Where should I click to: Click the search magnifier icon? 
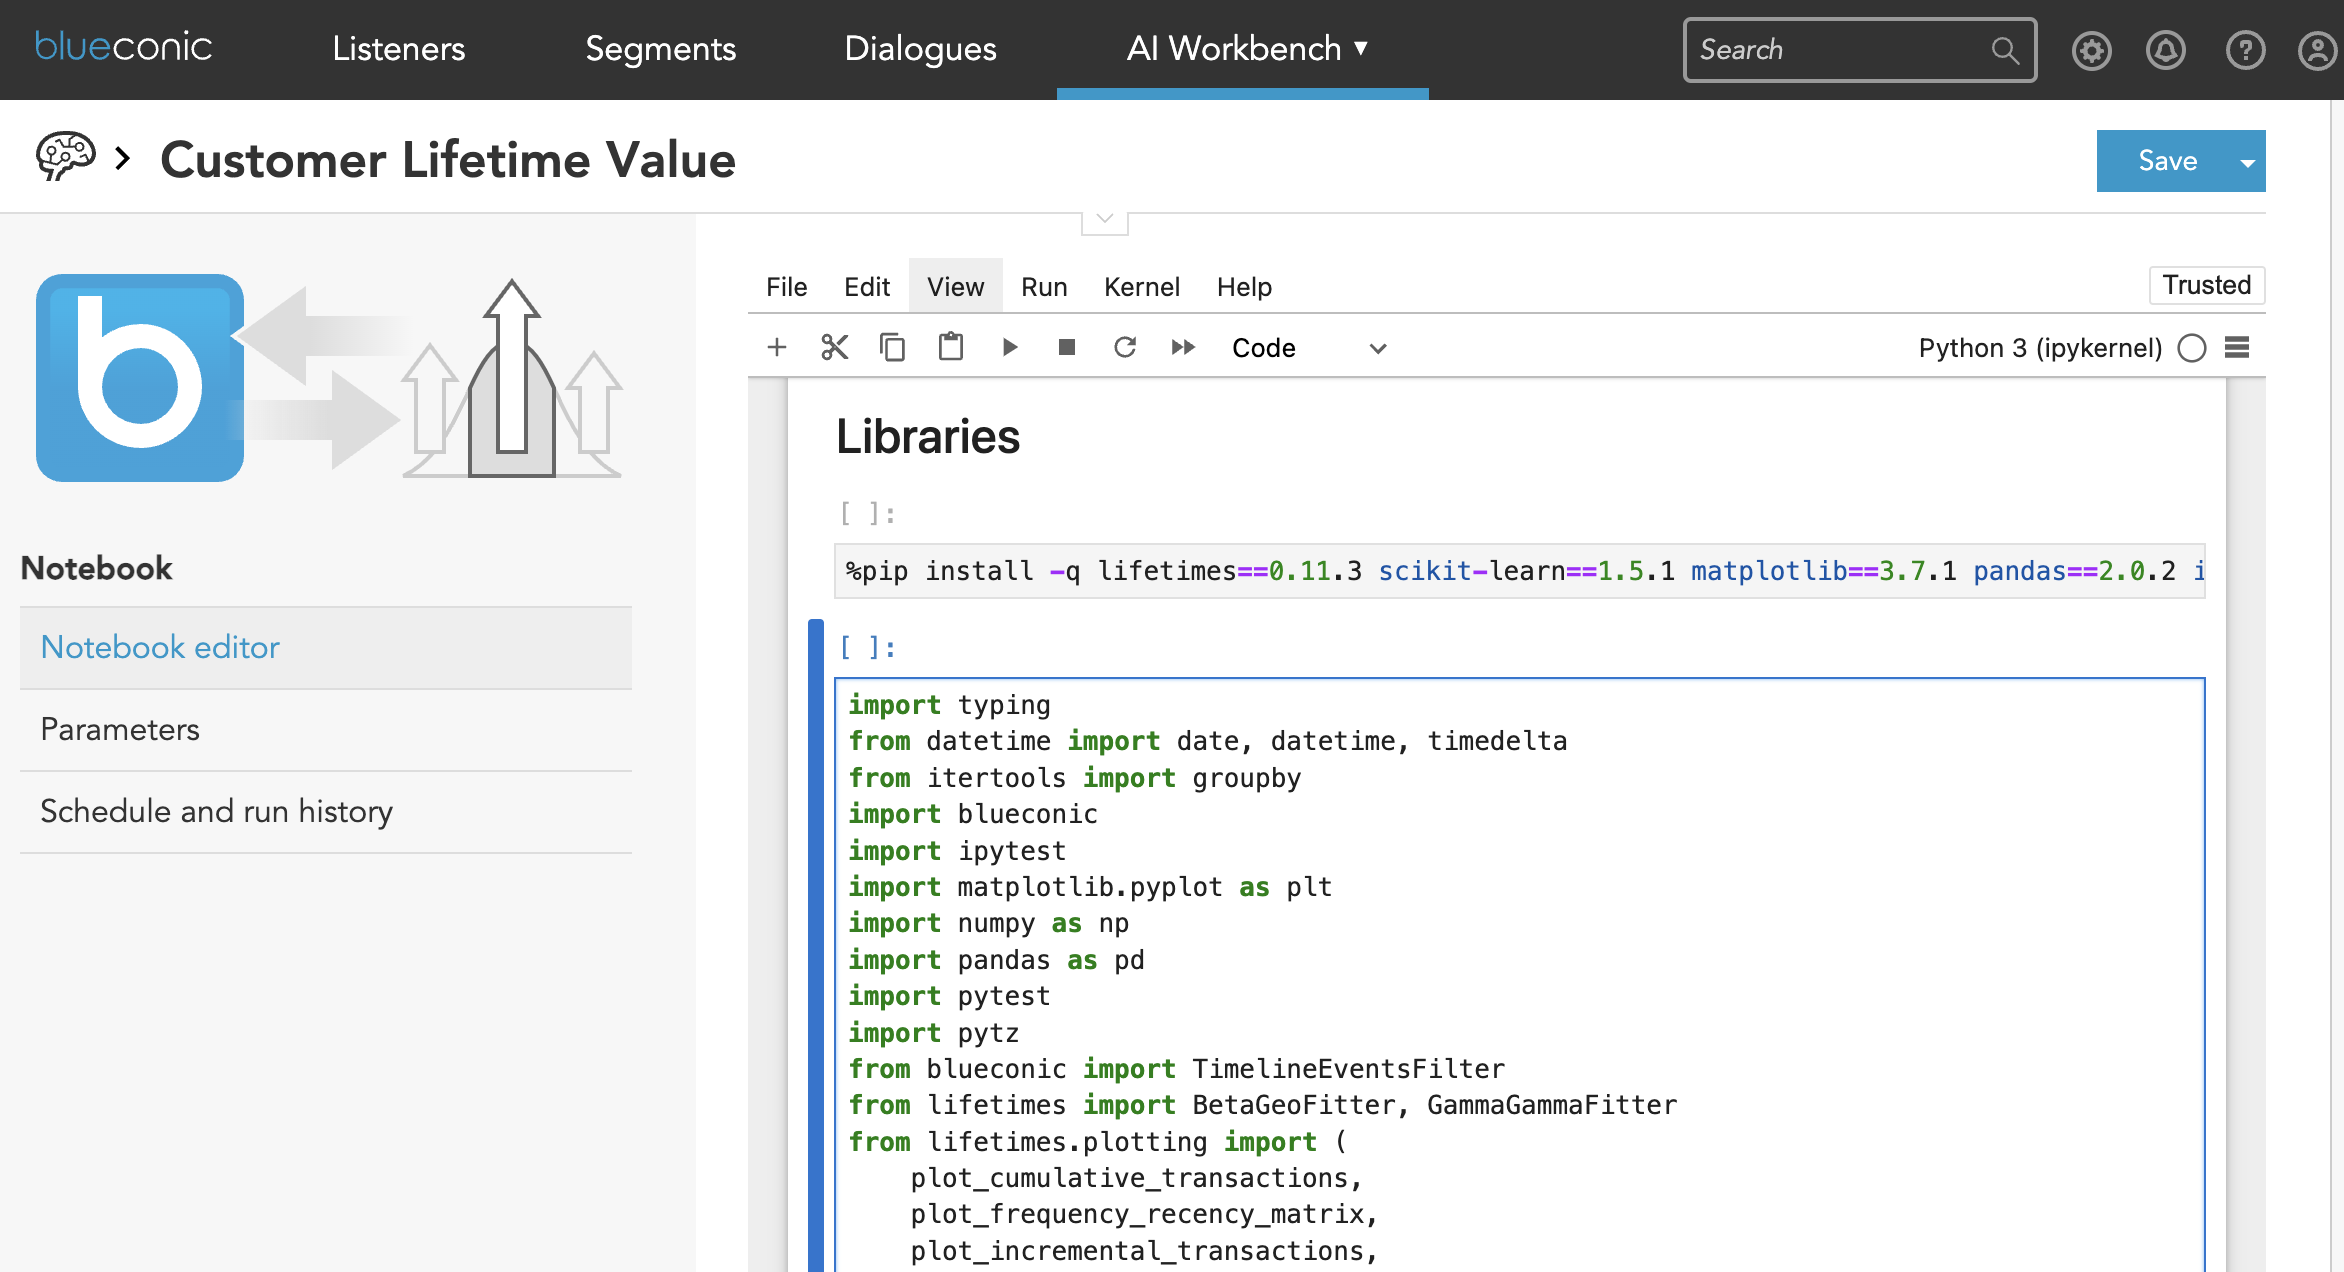tap(2005, 50)
